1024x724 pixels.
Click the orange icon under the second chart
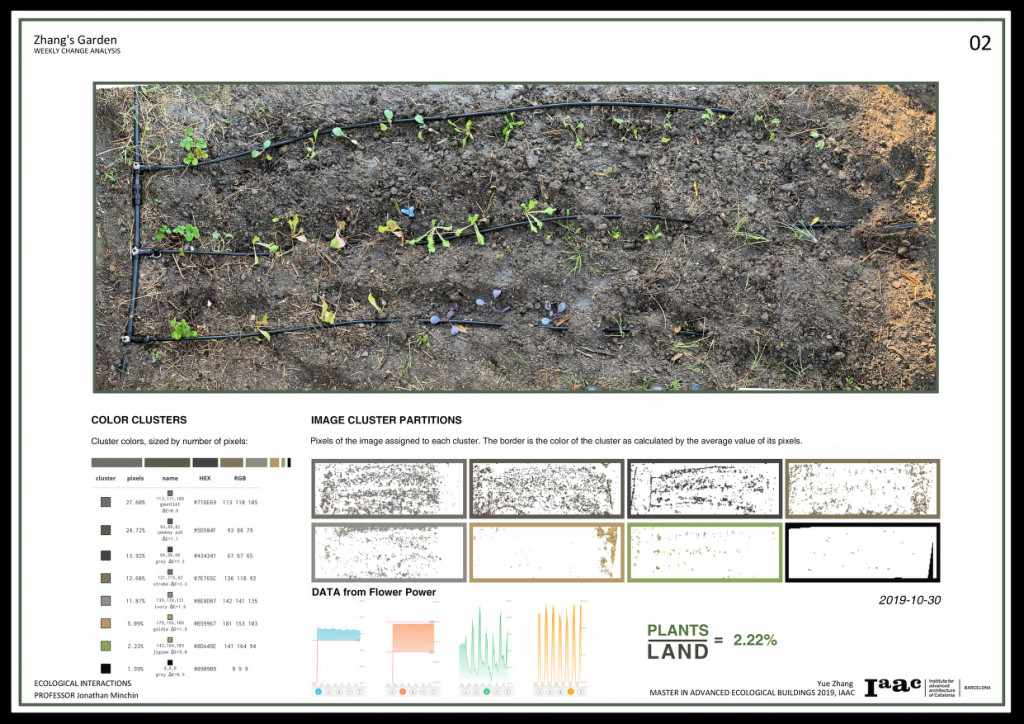[402, 691]
